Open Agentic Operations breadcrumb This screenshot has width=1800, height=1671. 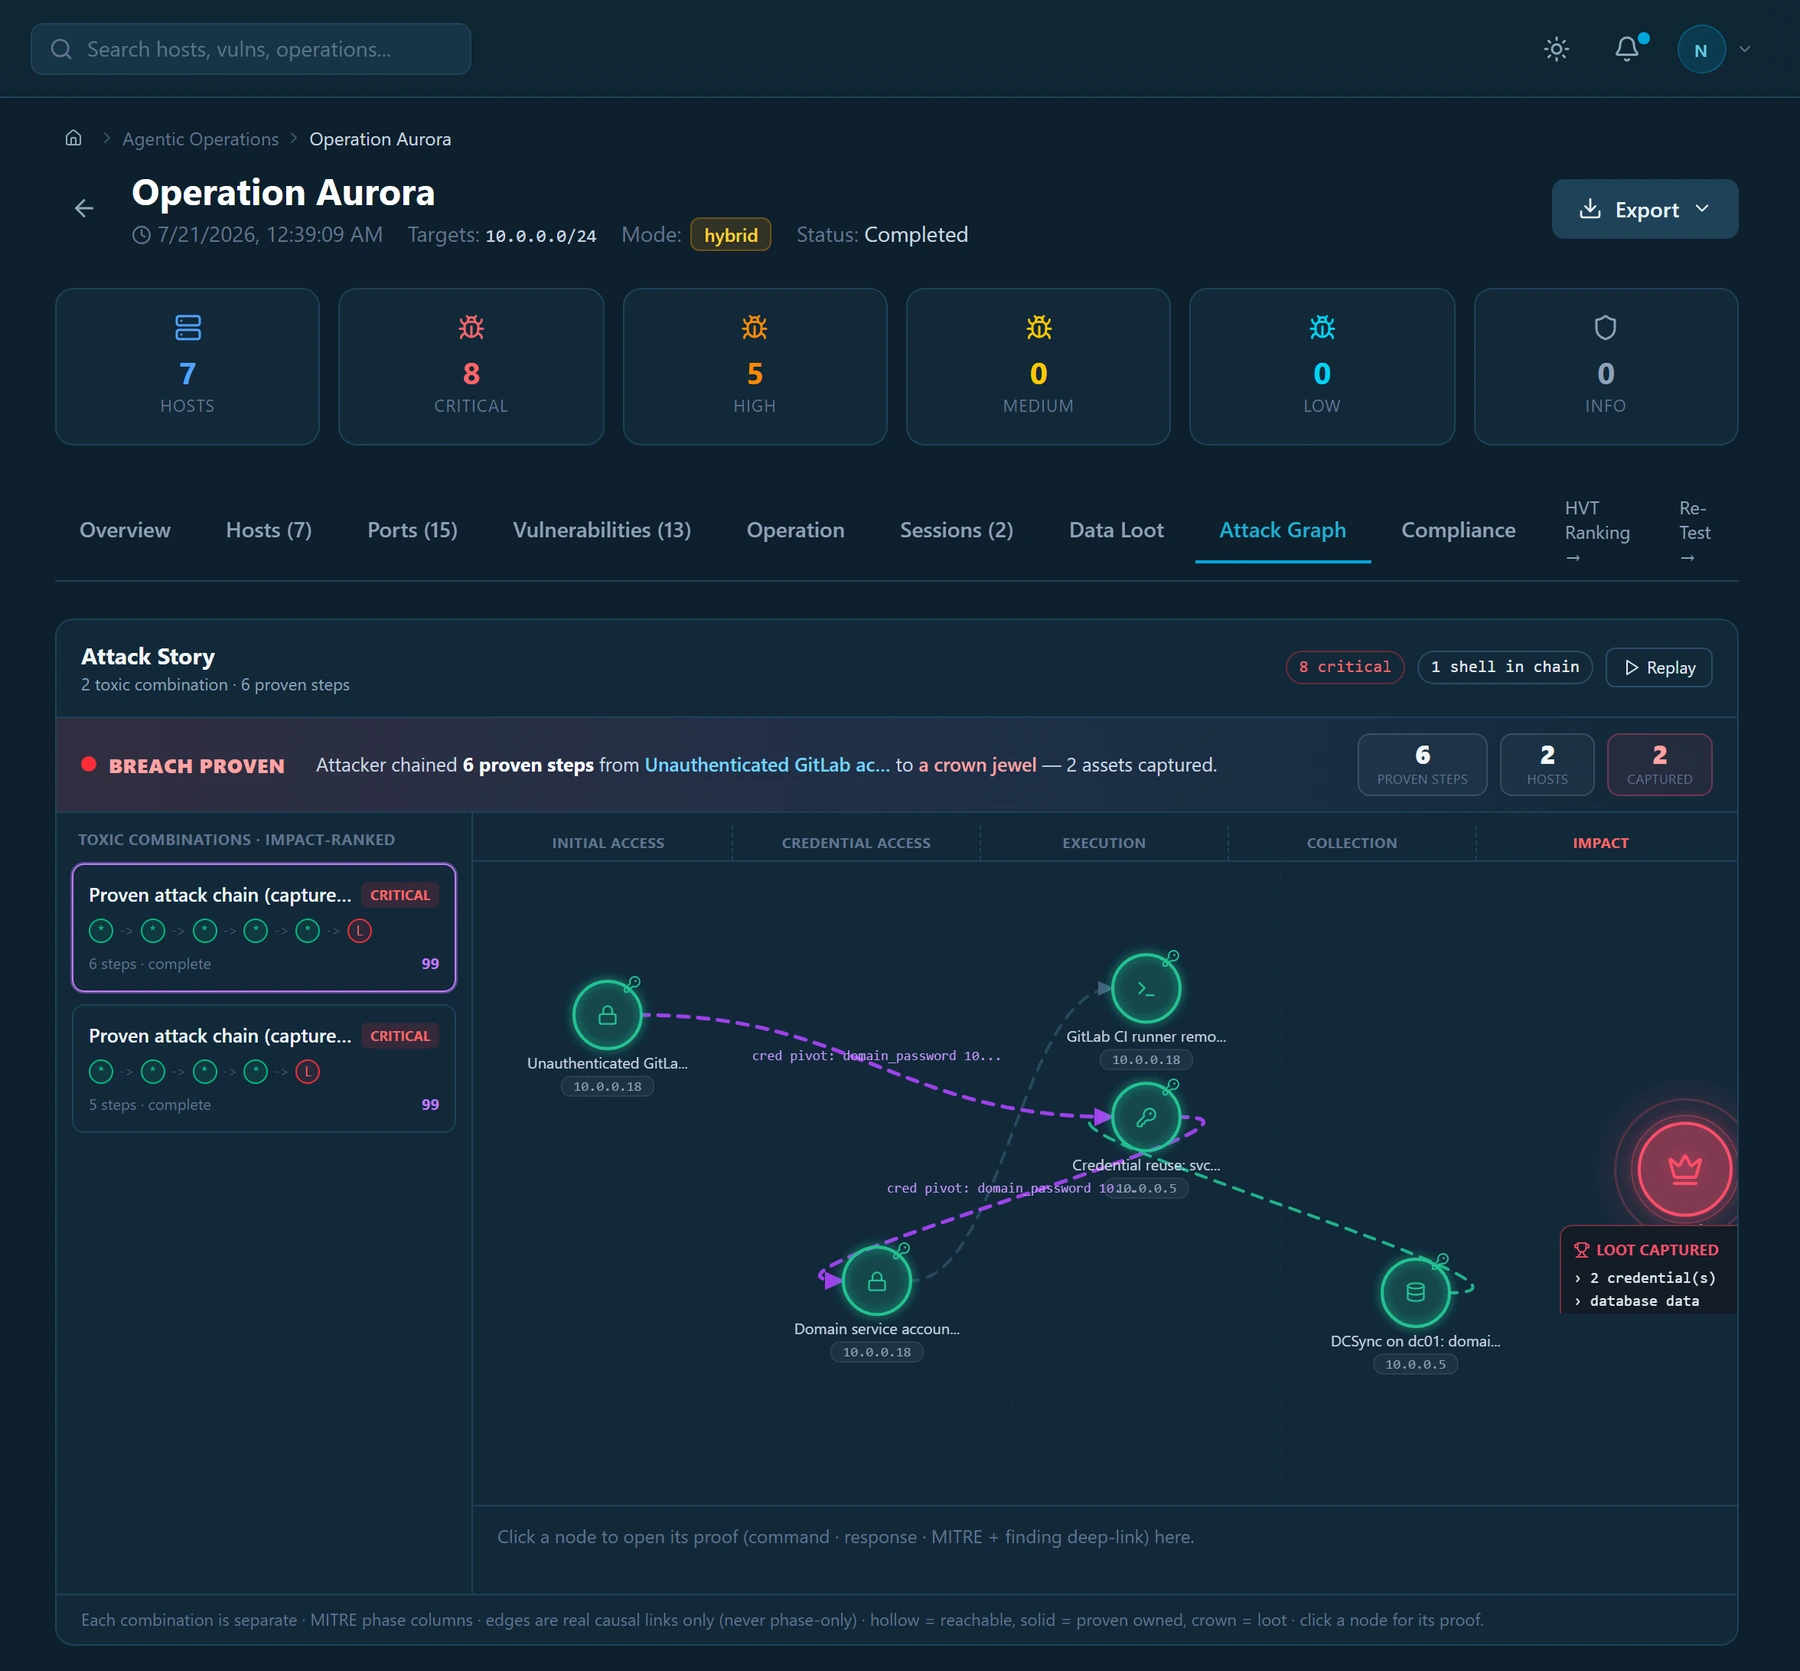(x=200, y=139)
